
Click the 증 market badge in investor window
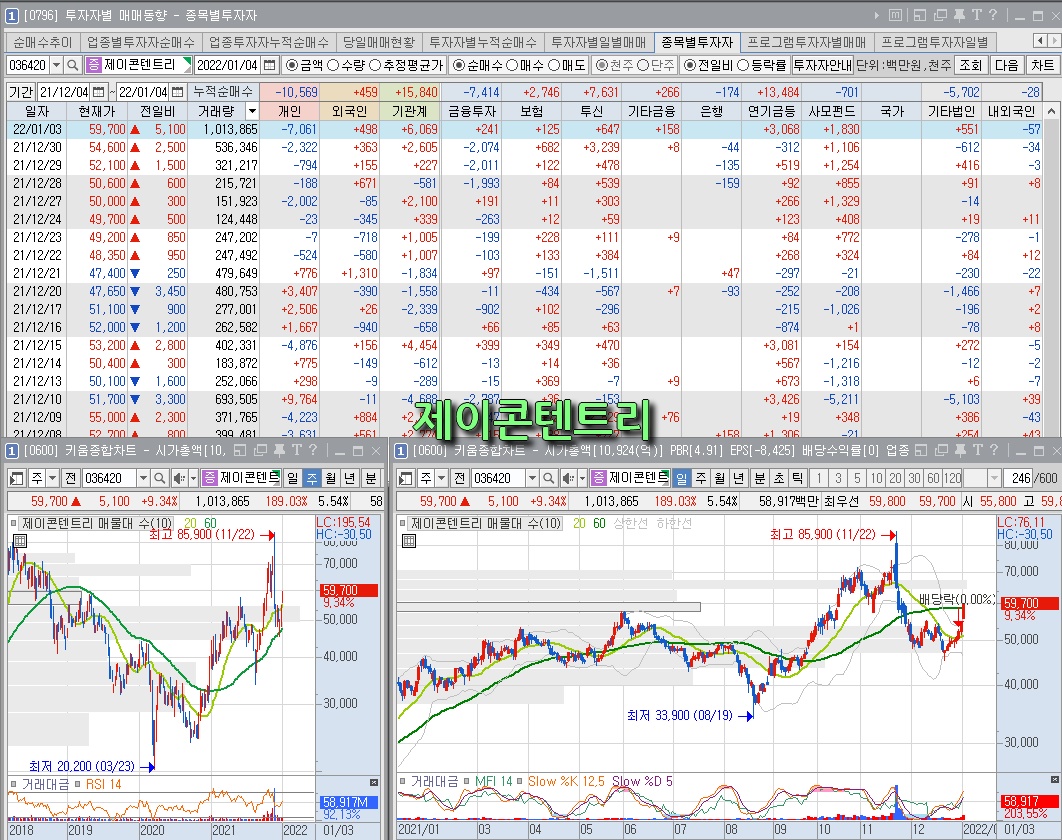pyautogui.click(x=94, y=65)
